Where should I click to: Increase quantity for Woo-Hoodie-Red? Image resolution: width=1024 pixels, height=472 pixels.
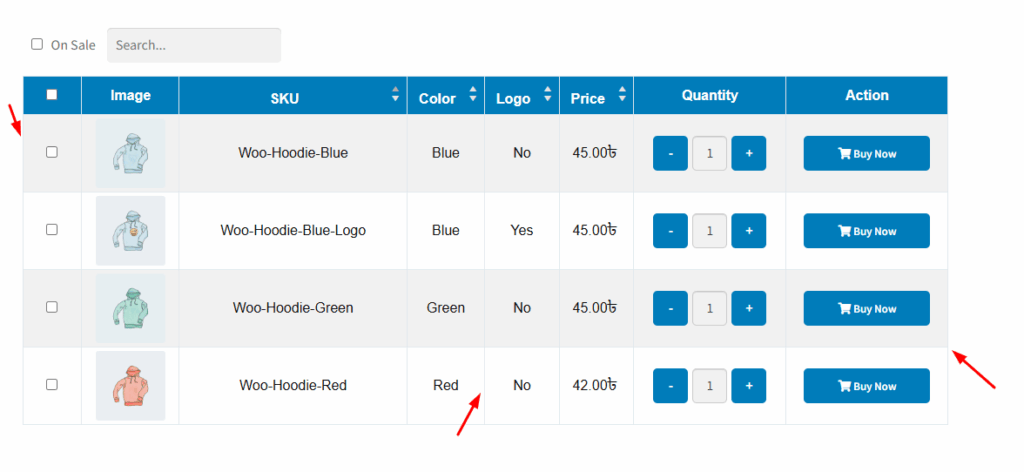pos(748,386)
